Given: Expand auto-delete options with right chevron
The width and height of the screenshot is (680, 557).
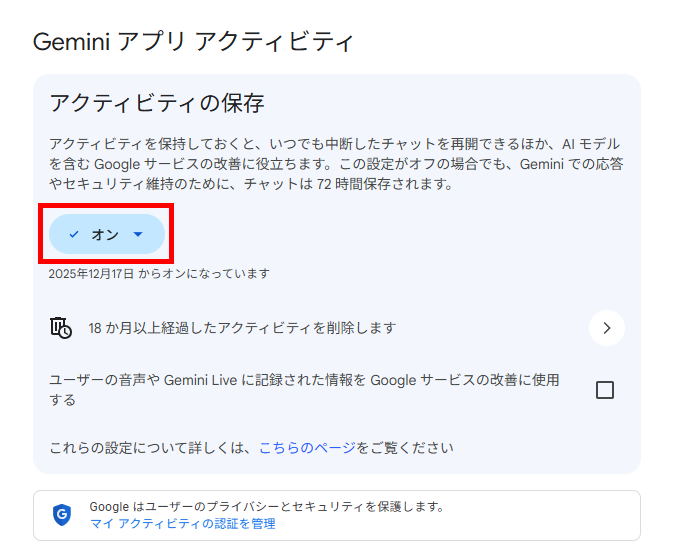Looking at the screenshot, I should click(x=606, y=327).
